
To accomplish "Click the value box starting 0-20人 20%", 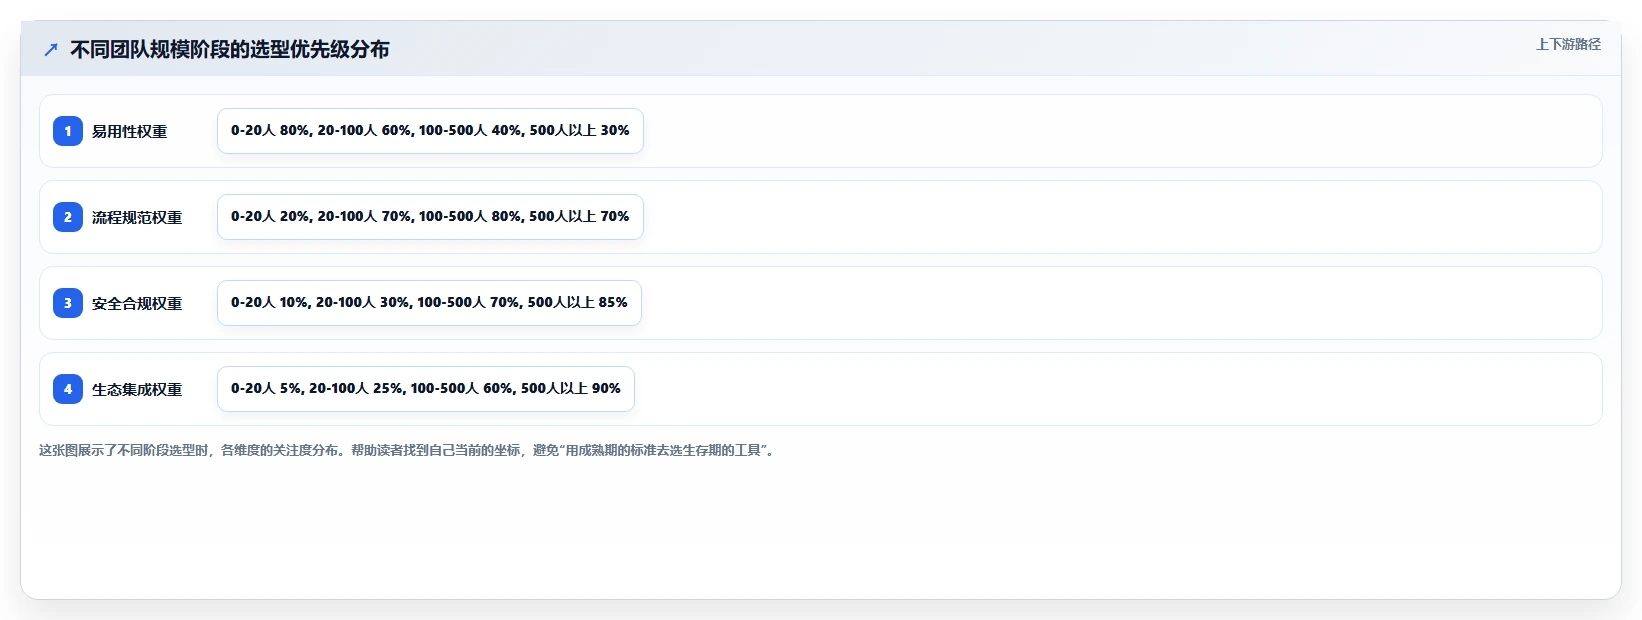I will [x=430, y=217].
